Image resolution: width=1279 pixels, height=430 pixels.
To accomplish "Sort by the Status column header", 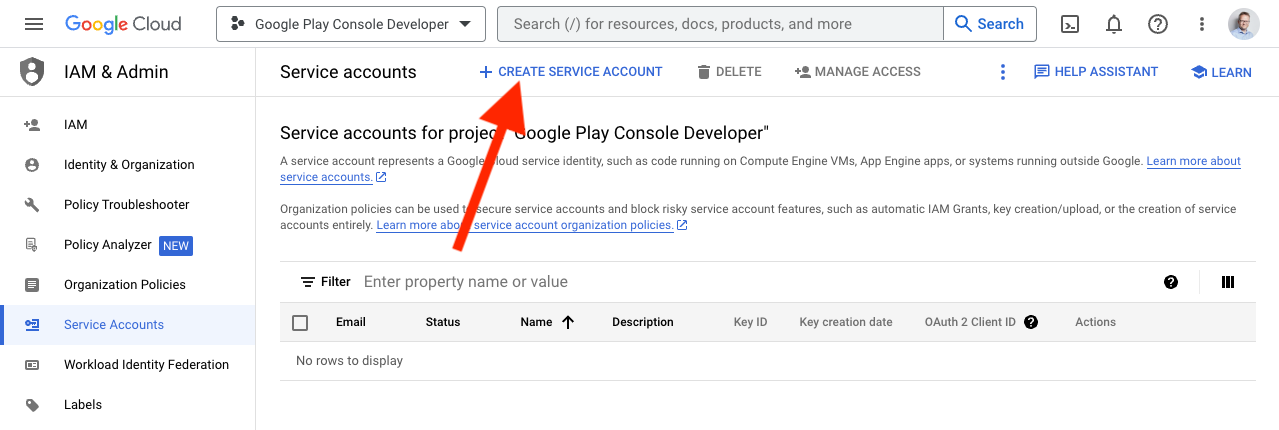I will tap(443, 322).
